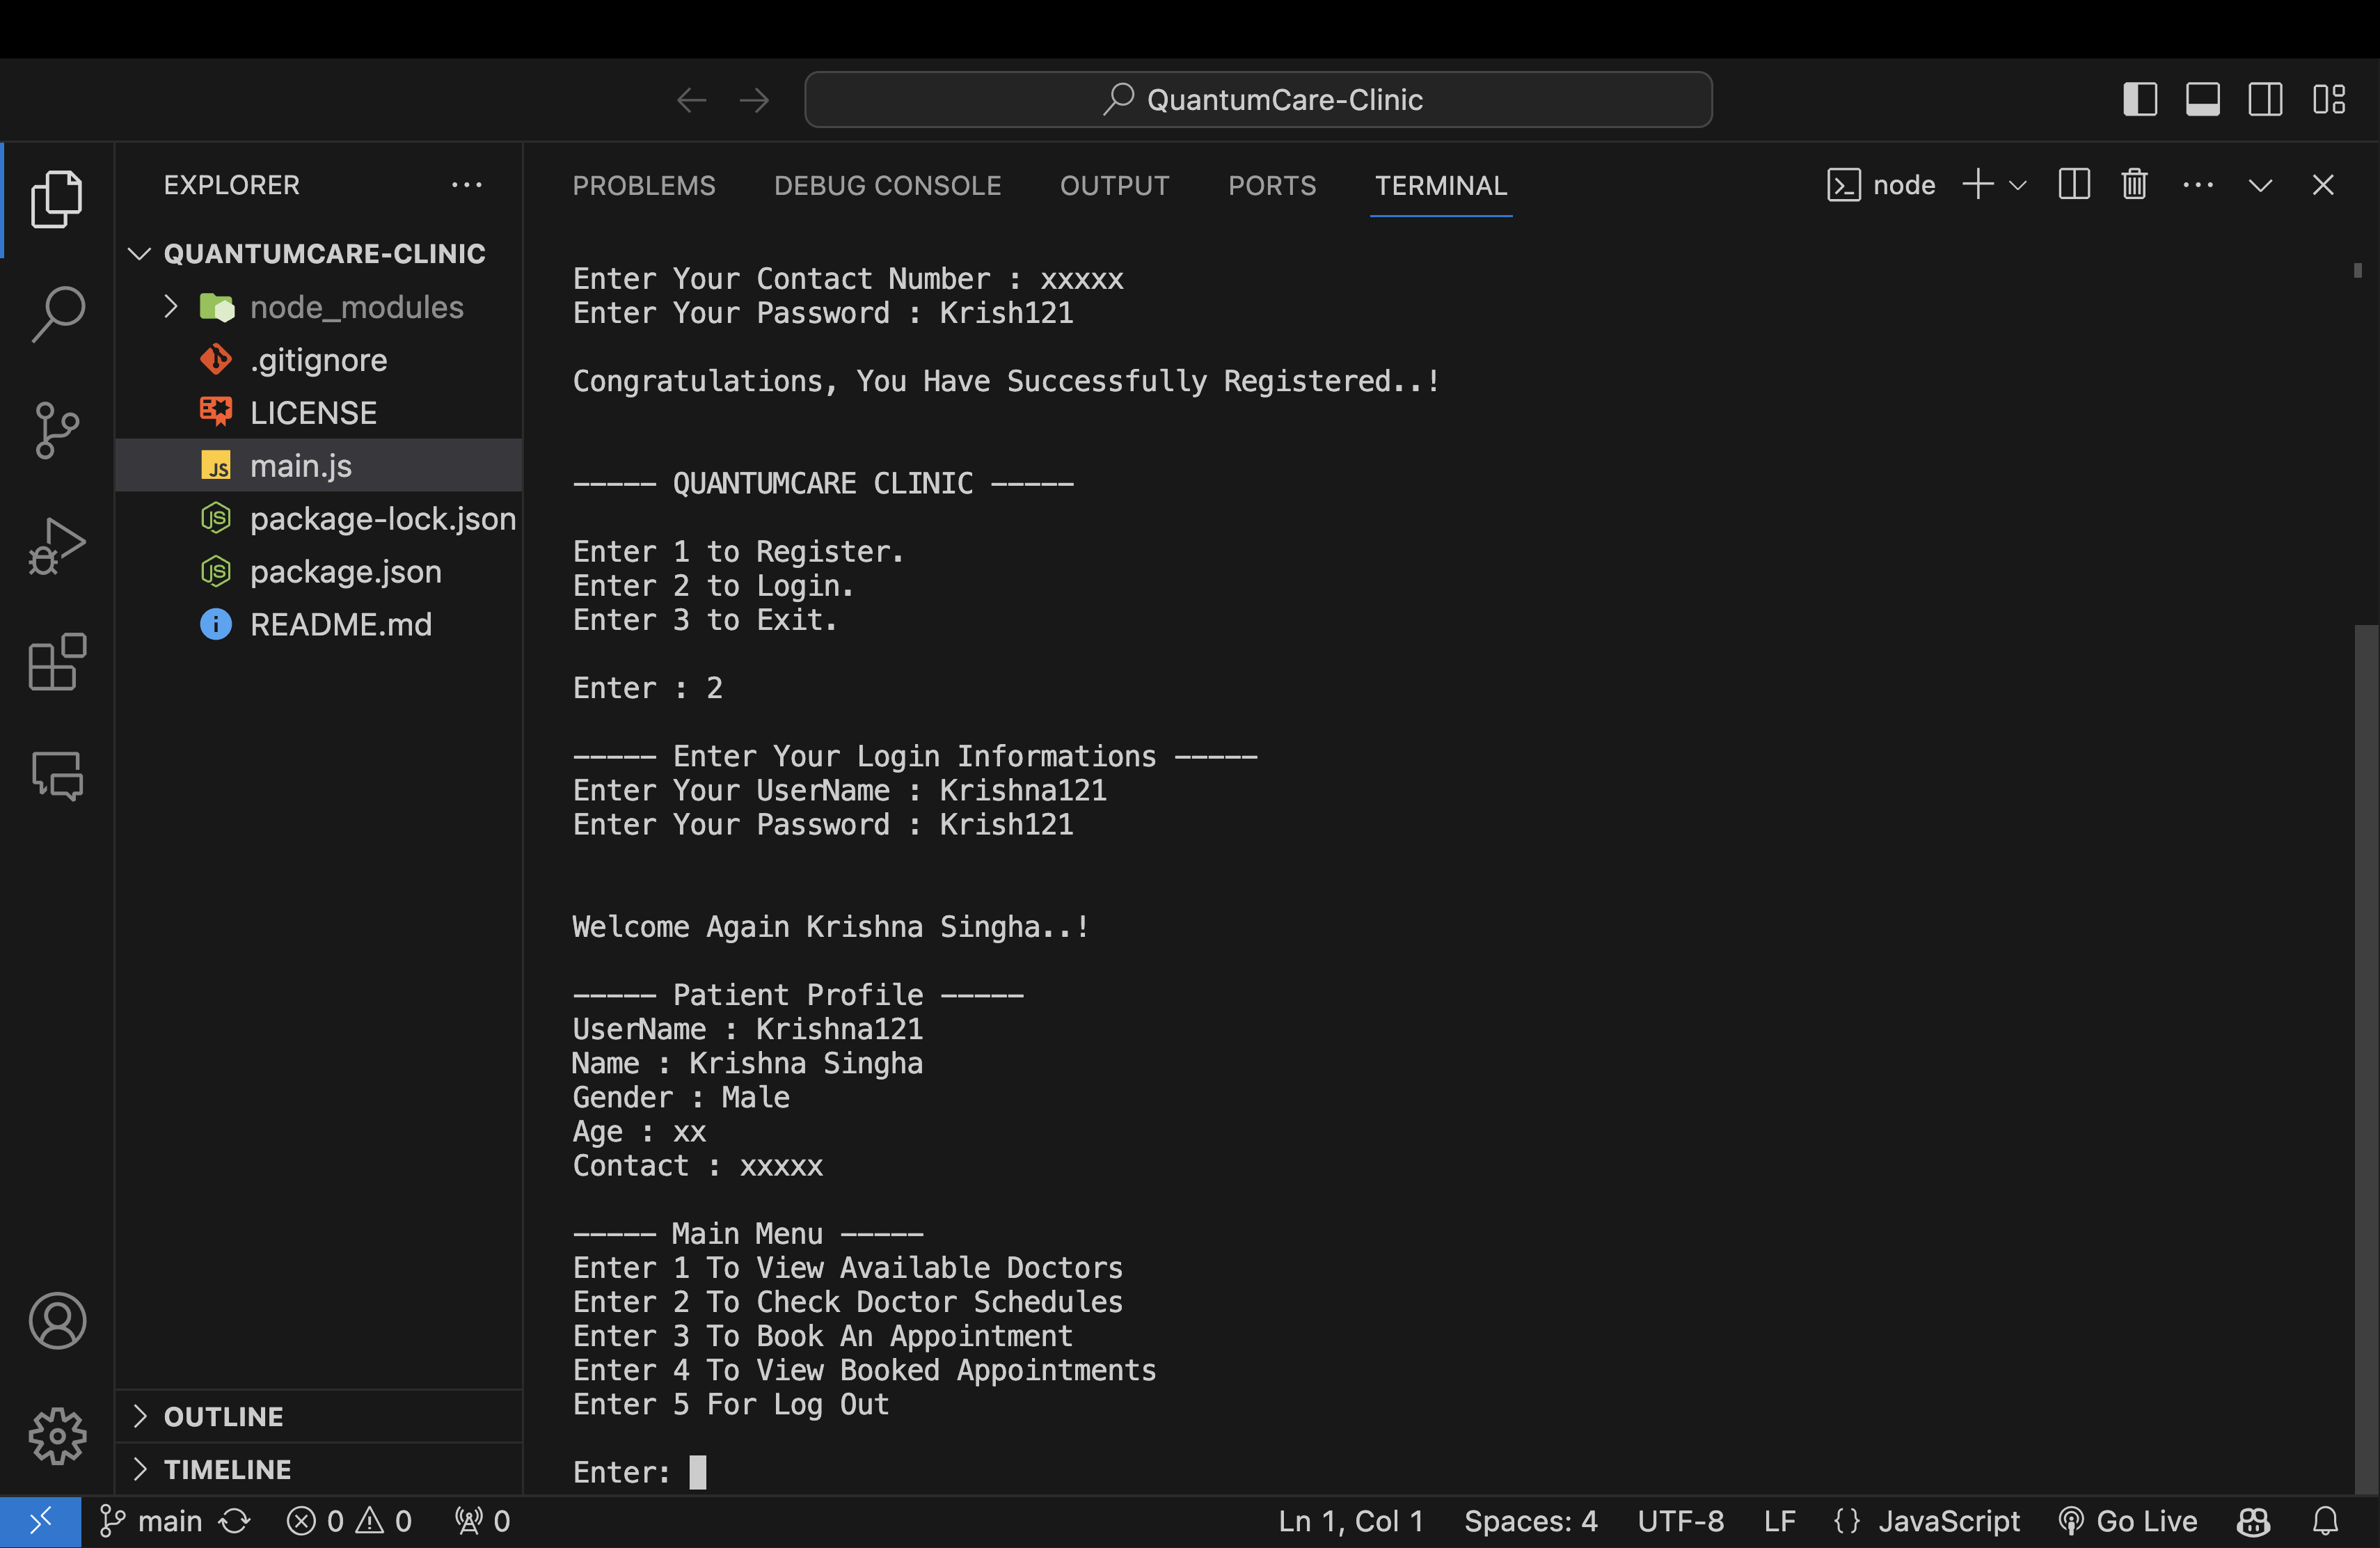This screenshot has width=2380, height=1548.
Task: Open the Extensions view
Action: pyautogui.click(x=57, y=662)
